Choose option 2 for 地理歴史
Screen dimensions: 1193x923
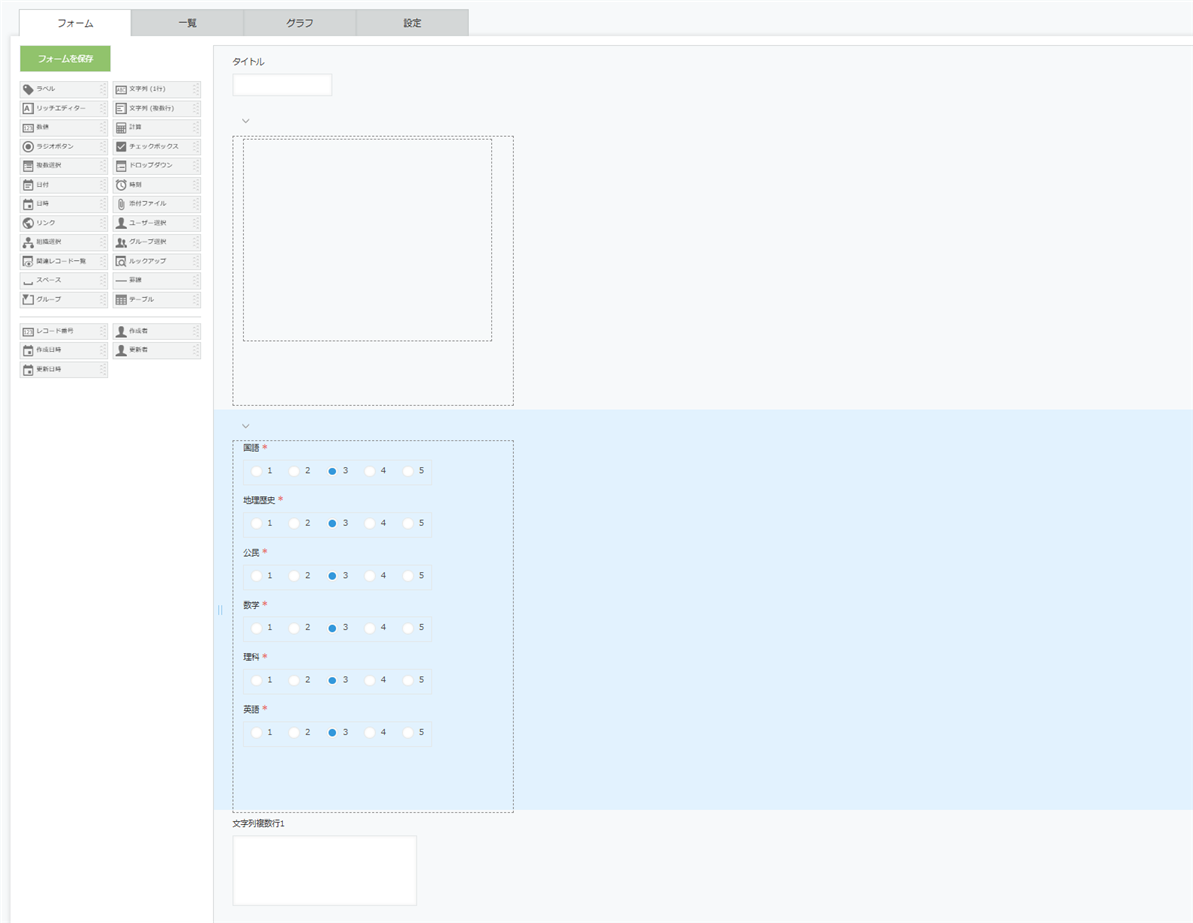[294, 524]
